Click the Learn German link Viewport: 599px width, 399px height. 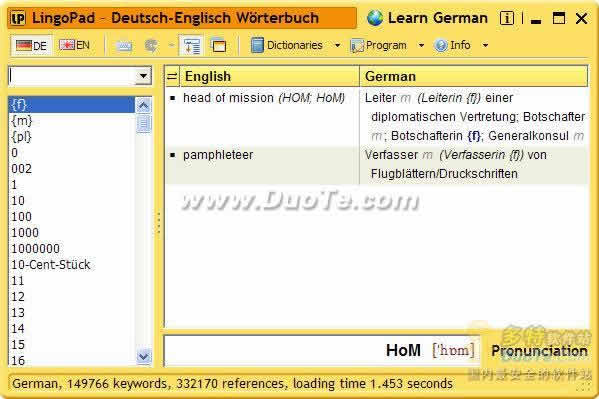438,18
